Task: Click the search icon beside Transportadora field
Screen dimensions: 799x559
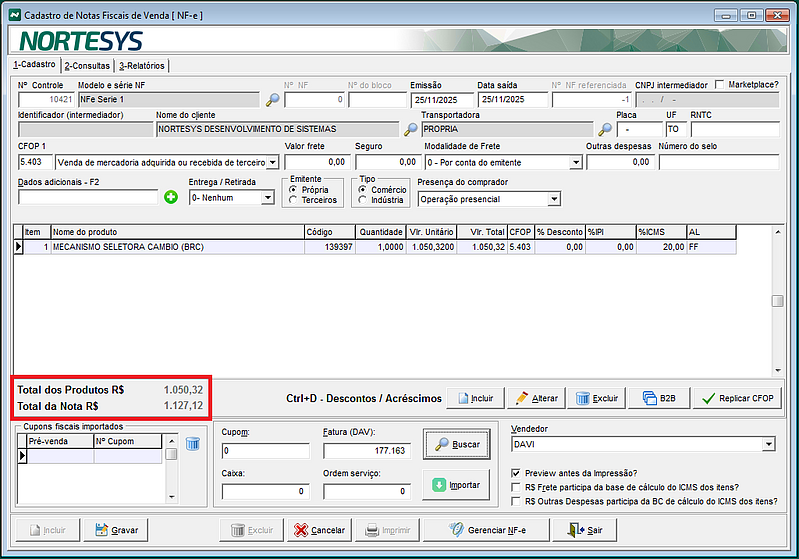Action: tap(604, 129)
